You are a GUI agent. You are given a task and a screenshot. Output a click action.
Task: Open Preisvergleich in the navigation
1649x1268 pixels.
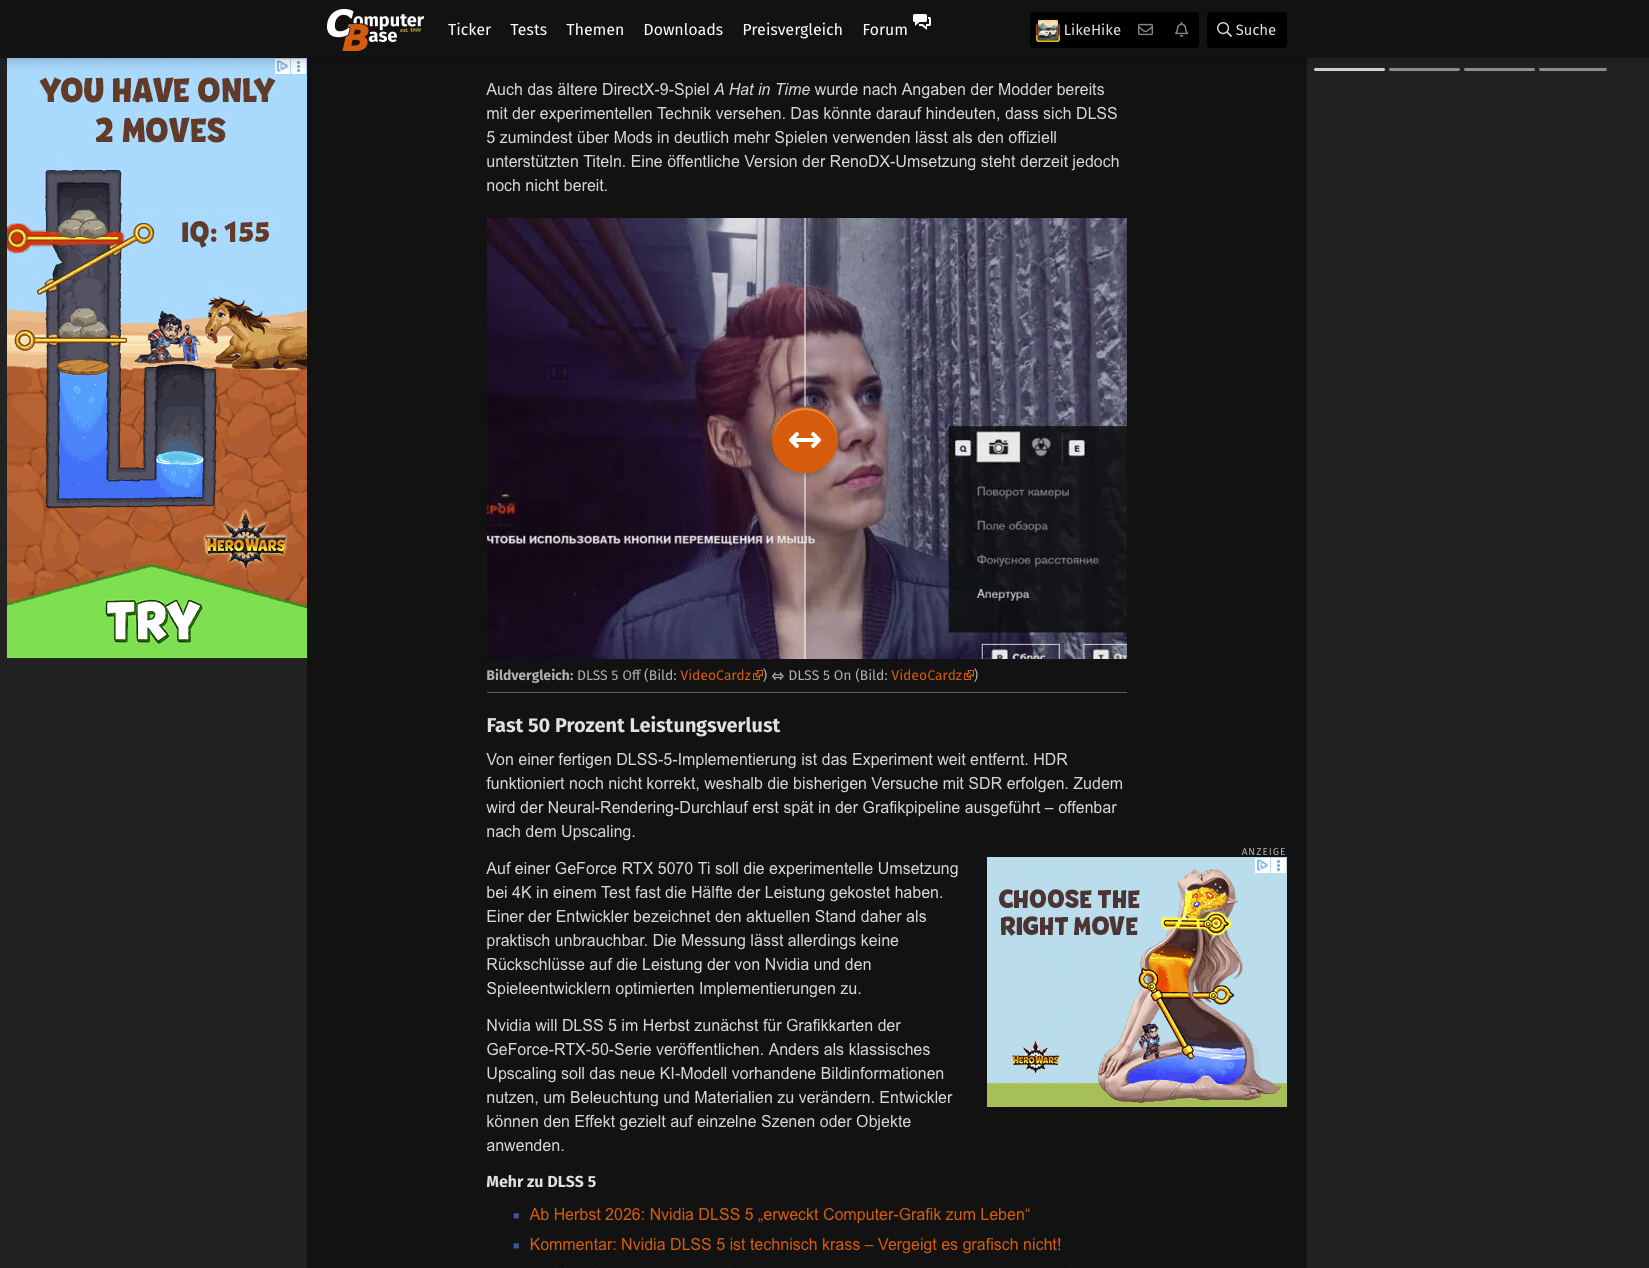pos(792,30)
